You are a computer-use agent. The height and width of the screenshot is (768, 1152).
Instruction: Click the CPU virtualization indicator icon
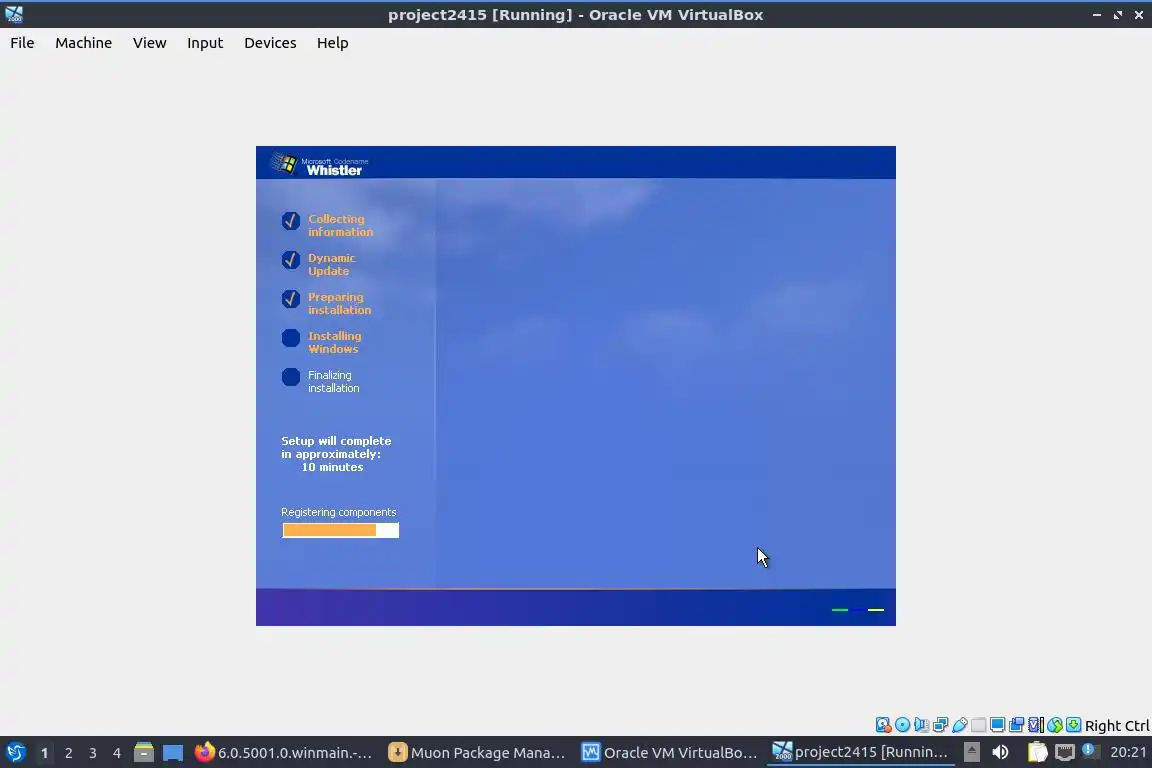1036,725
